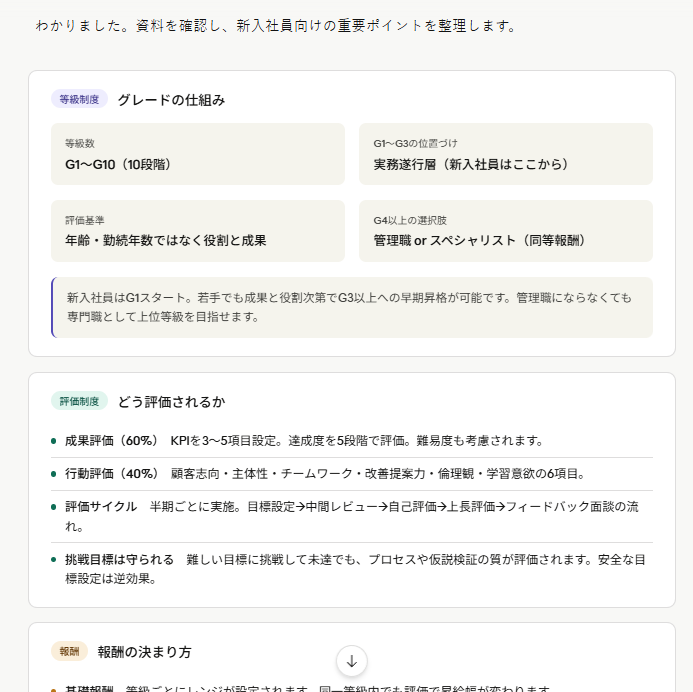Click the 報酬の決まり方 heading
The width and height of the screenshot is (693, 692).
pyautogui.click(x=145, y=652)
